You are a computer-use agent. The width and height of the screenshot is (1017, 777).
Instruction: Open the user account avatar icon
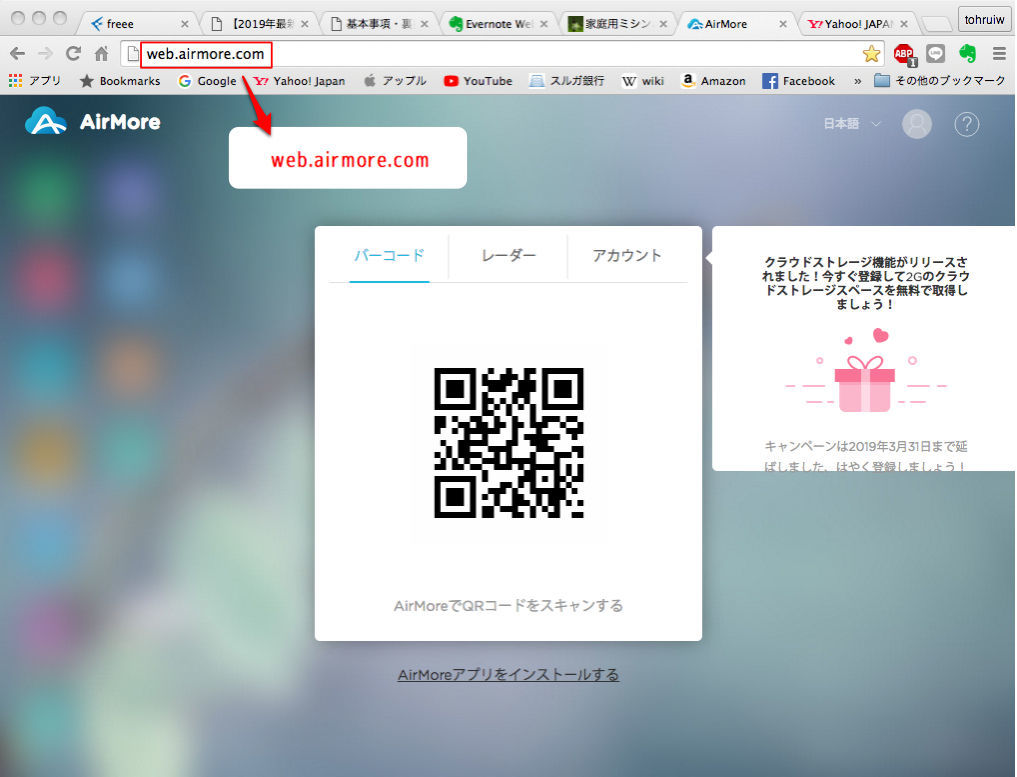coord(916,124)
